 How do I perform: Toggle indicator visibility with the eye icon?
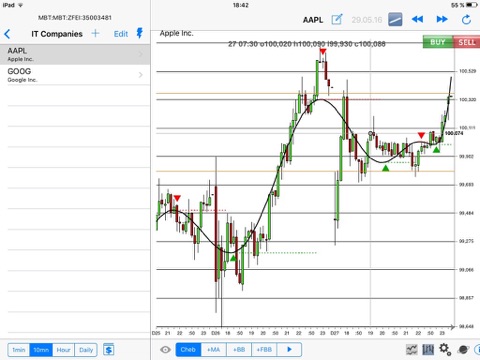[x=165, y=350]
